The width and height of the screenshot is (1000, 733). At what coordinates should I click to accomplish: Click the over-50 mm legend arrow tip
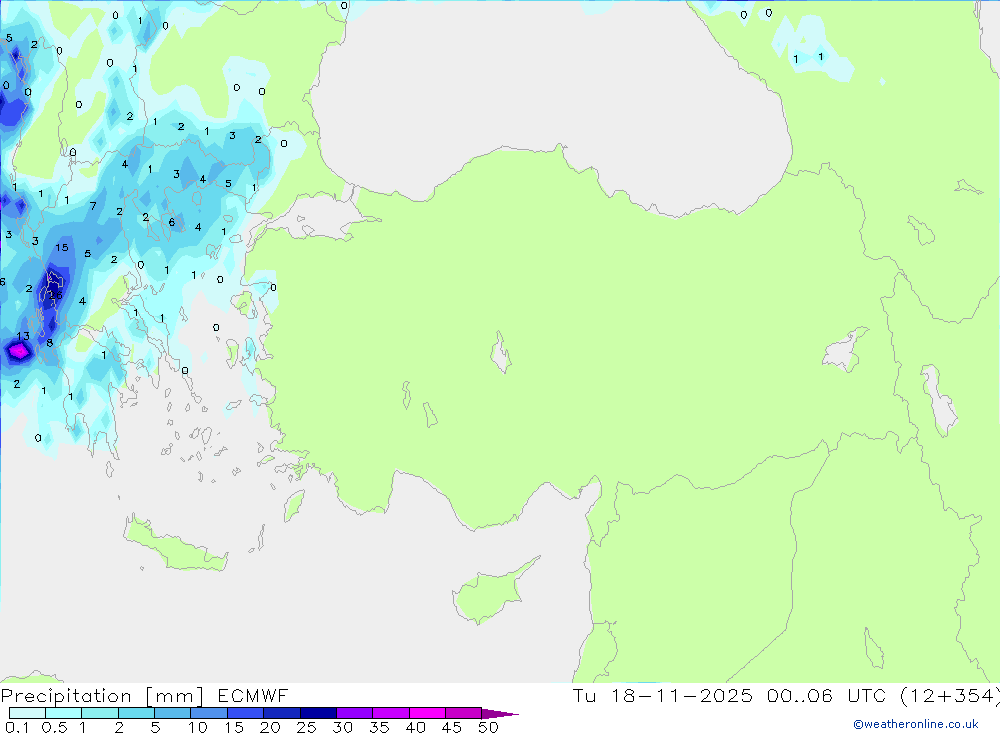(x=501, y=713)
